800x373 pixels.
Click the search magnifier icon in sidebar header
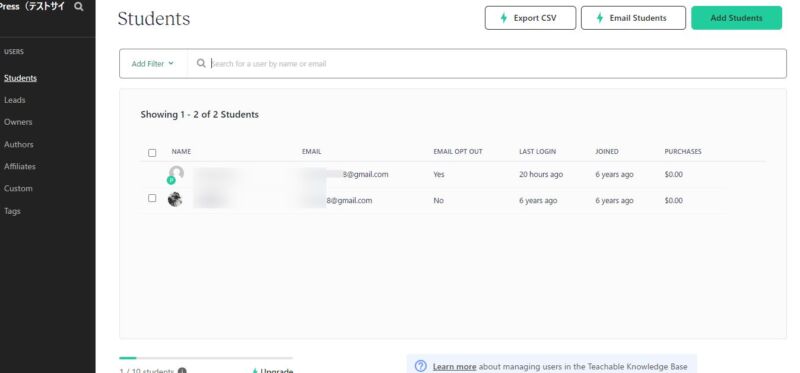[x=79, y=7]
